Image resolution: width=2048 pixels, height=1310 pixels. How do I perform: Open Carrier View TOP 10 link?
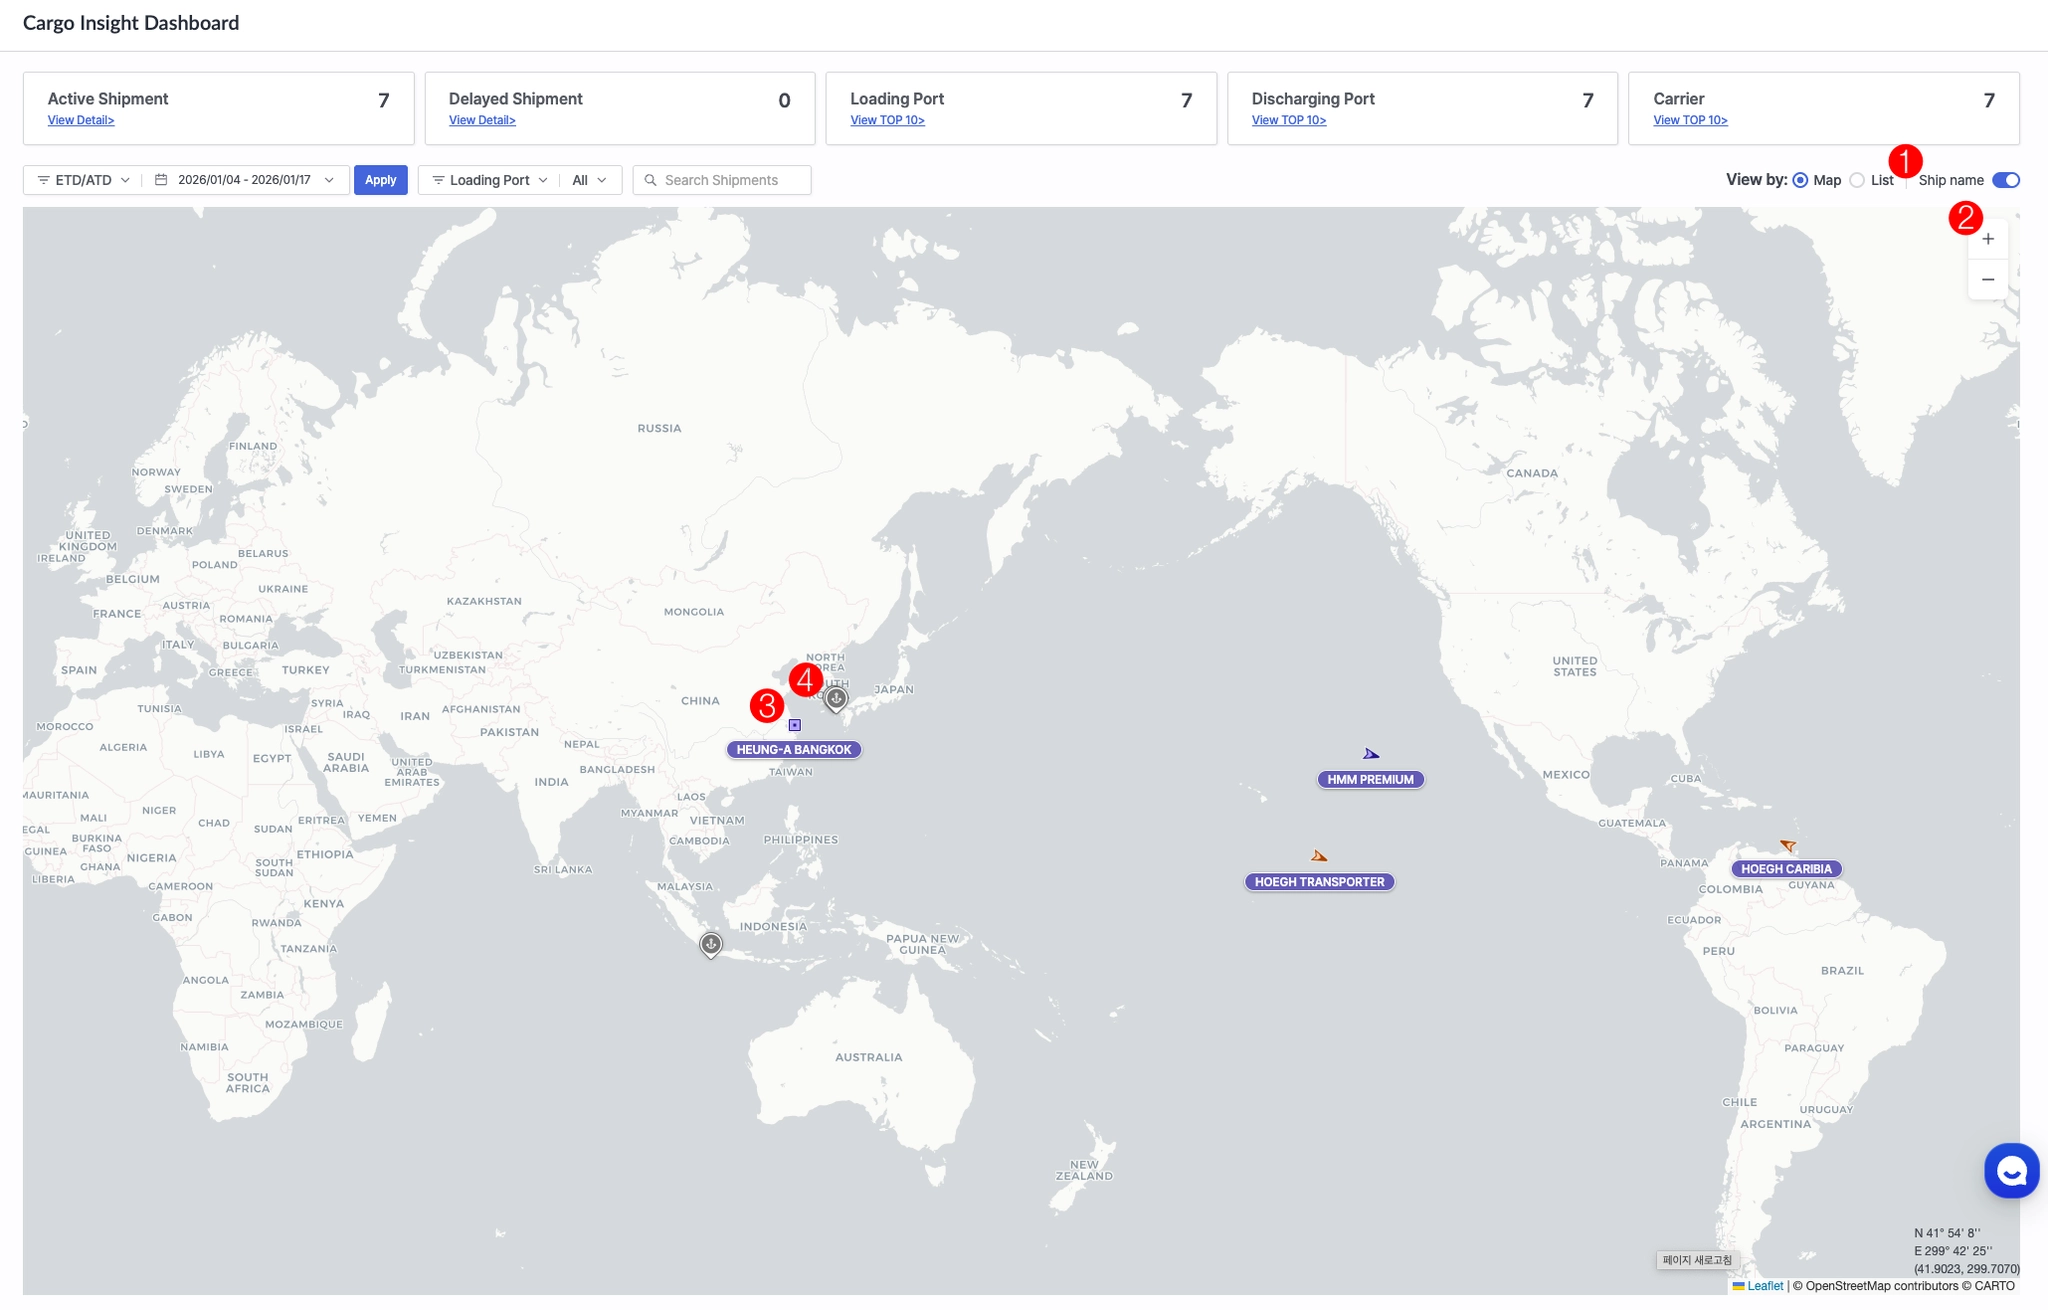[x=1690, y=120]
